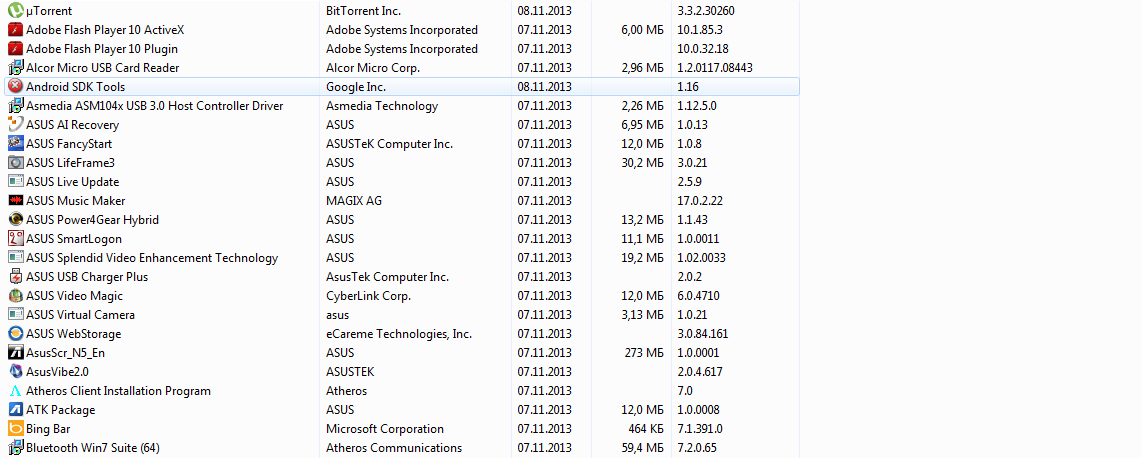The image size is (1142, 458).
Task: Click the Alcor Micro USB Card Reader icon
Action: point(15,68)
